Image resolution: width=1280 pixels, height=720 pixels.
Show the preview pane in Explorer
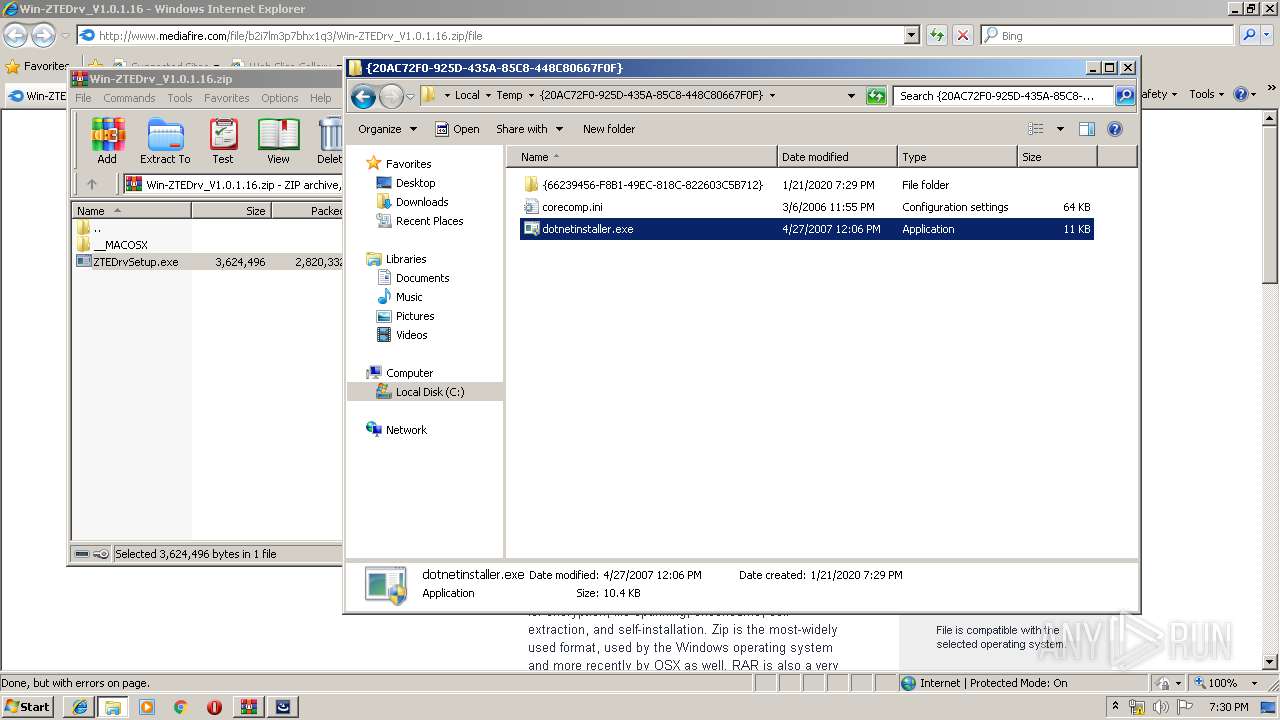pyautogui.click(x=1087, y=129)
